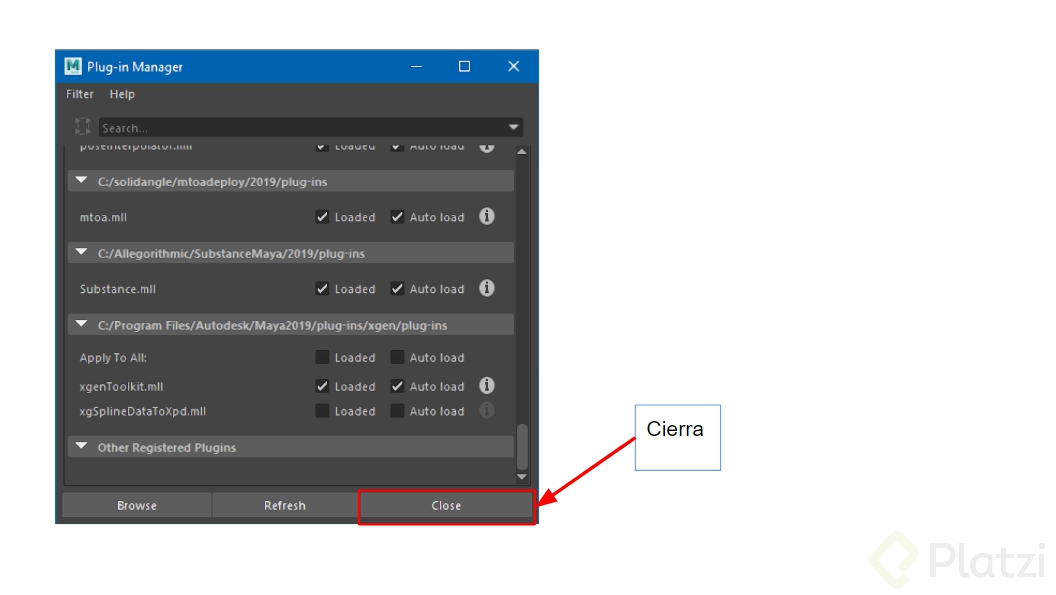The image size is (1056, 595).
Task: Collapse the Allegorithmic SubstanceMaya plug-ins section
Action: point(81,253)
